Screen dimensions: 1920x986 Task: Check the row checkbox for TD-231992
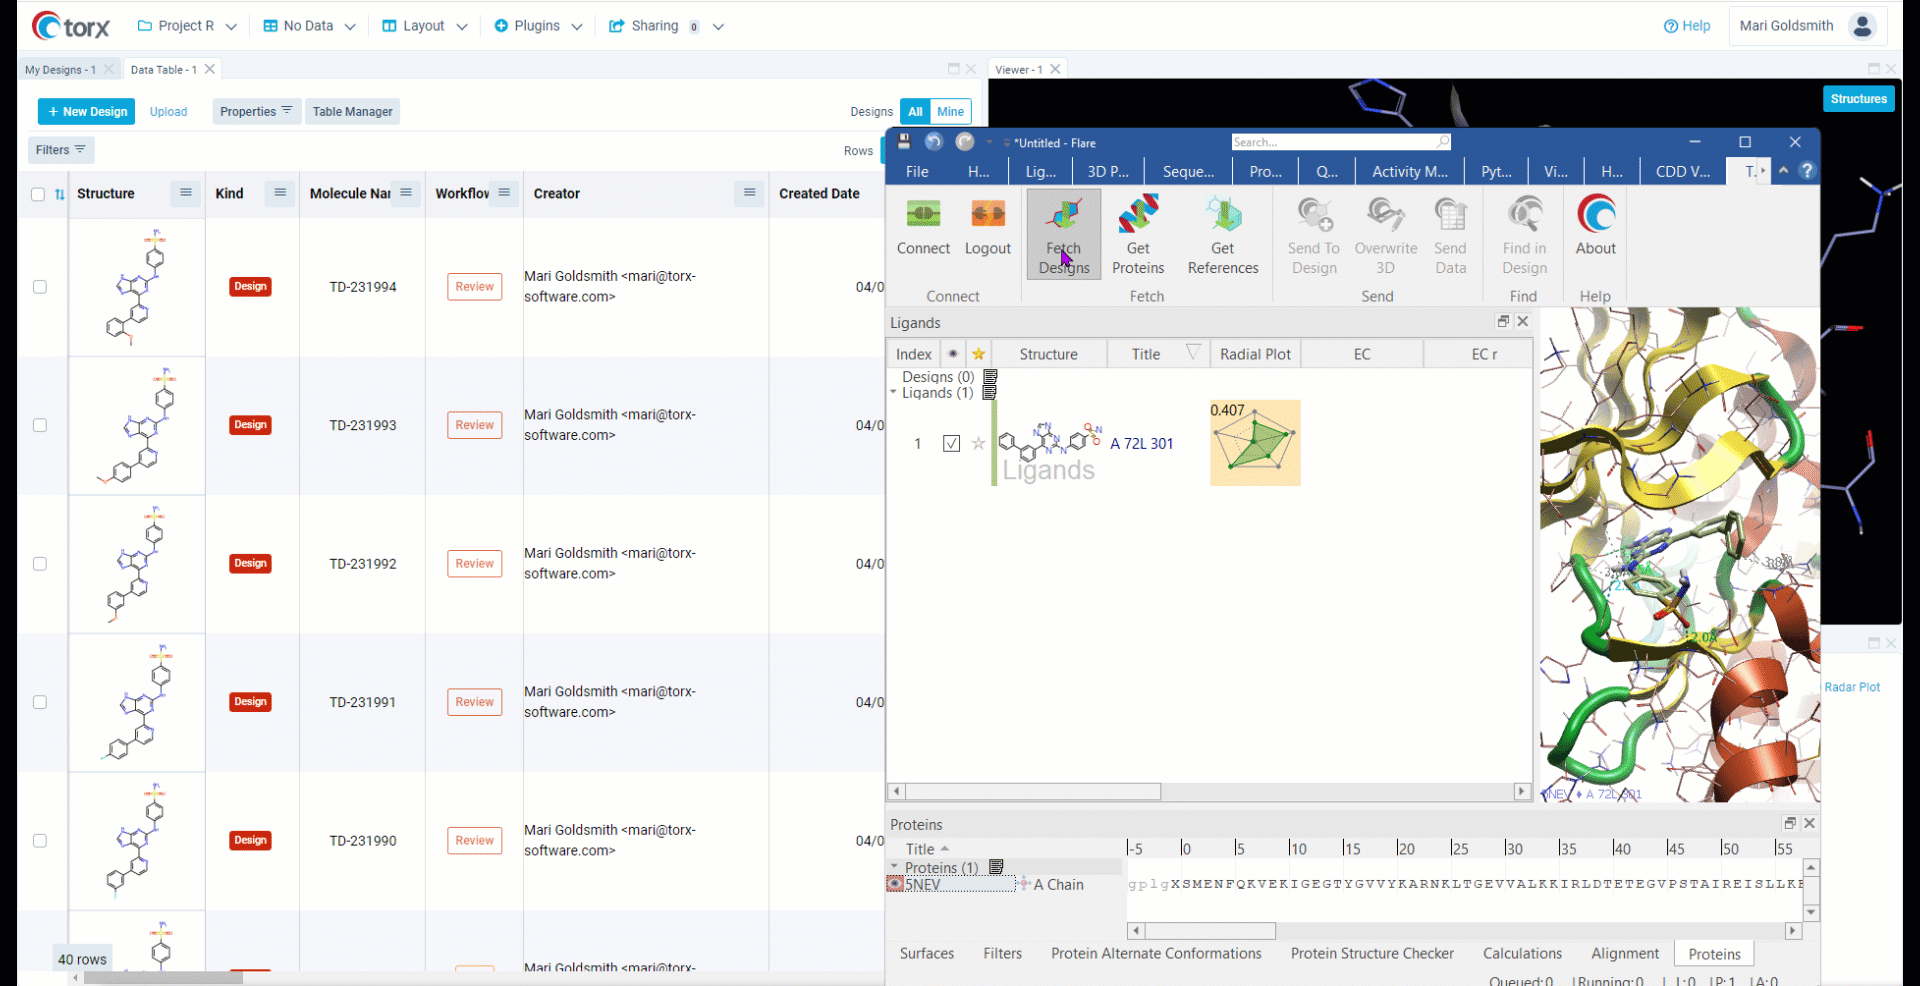[40, 564]
